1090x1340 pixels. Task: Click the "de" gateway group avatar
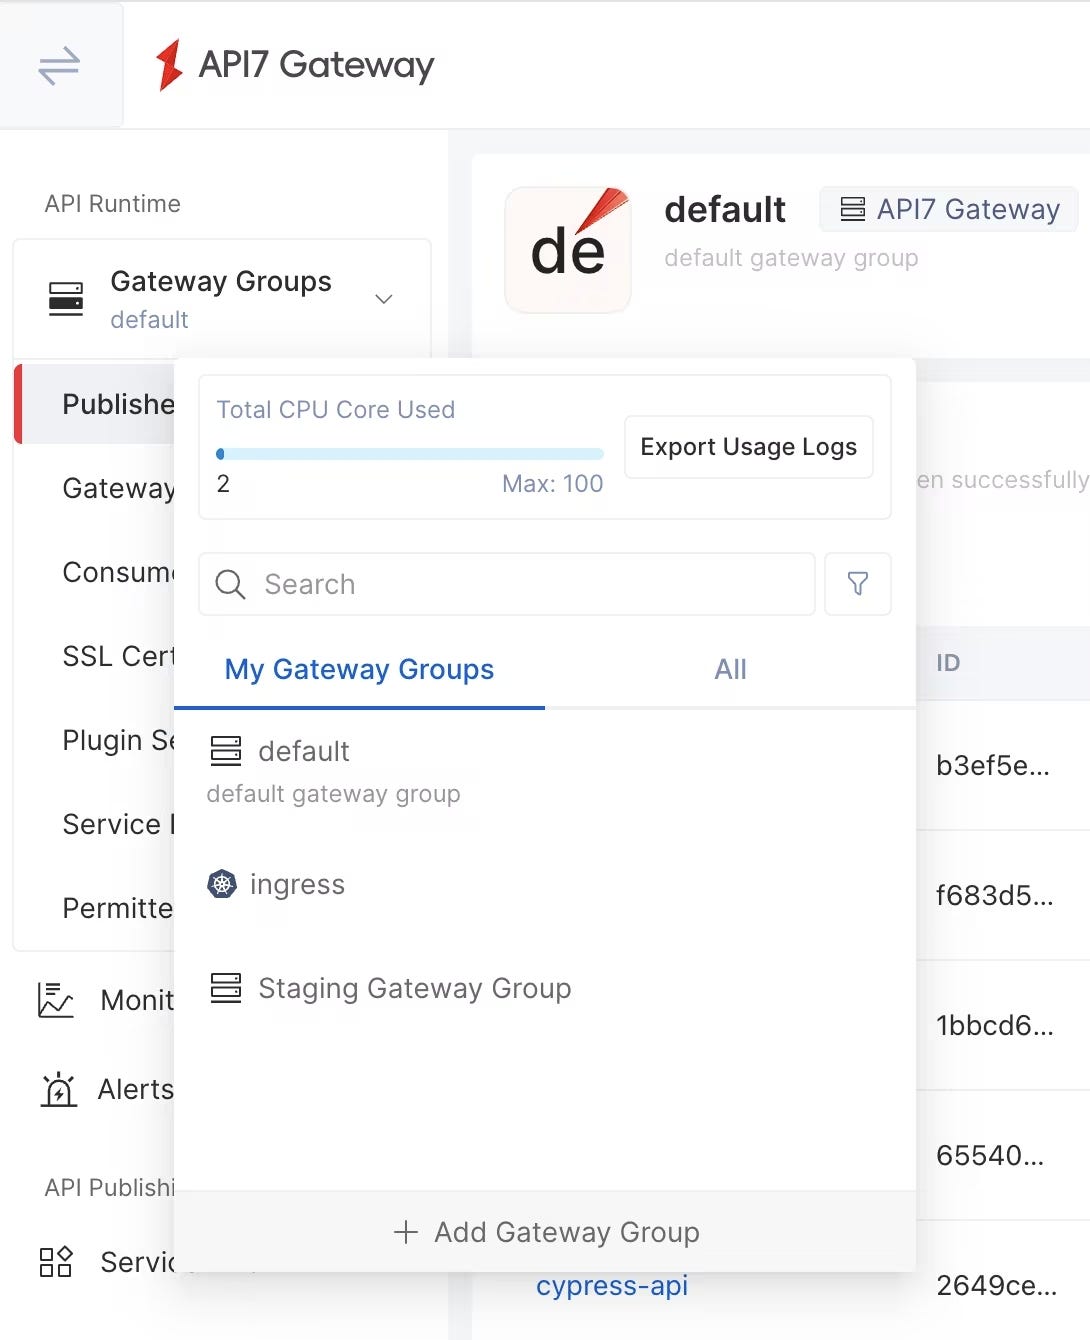(x=567, y=248)
